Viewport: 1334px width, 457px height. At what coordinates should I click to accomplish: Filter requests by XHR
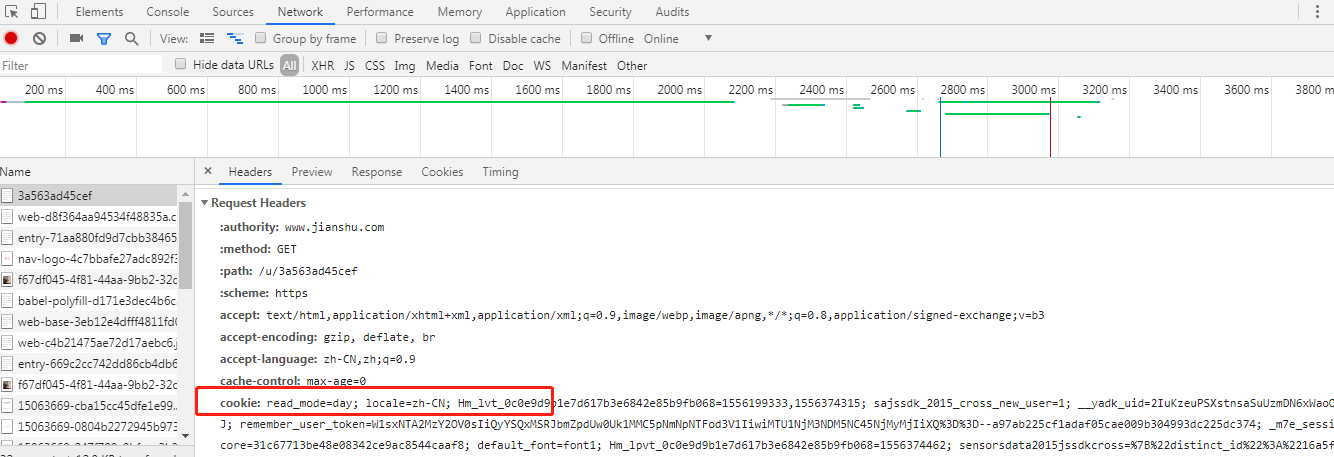323,65
